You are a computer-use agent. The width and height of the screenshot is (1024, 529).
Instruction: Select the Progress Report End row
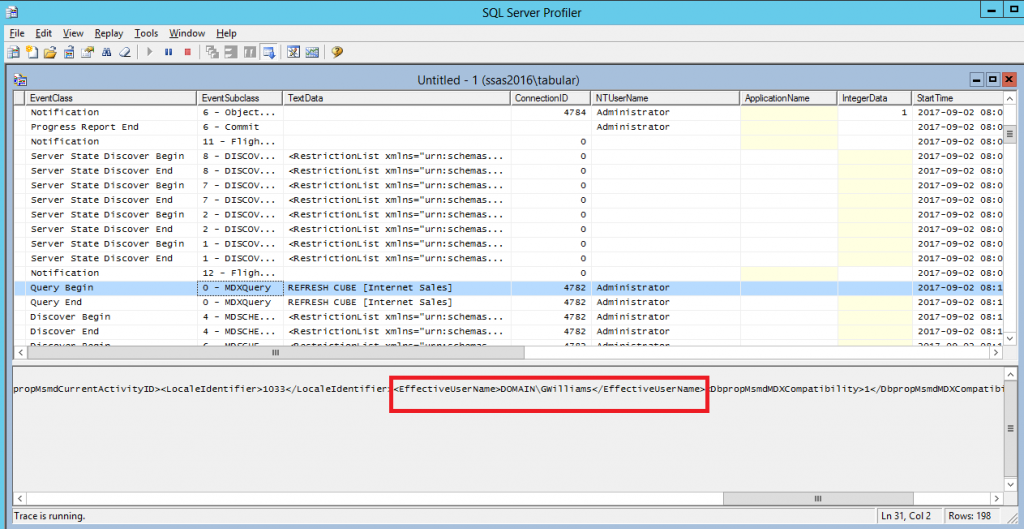508,127
